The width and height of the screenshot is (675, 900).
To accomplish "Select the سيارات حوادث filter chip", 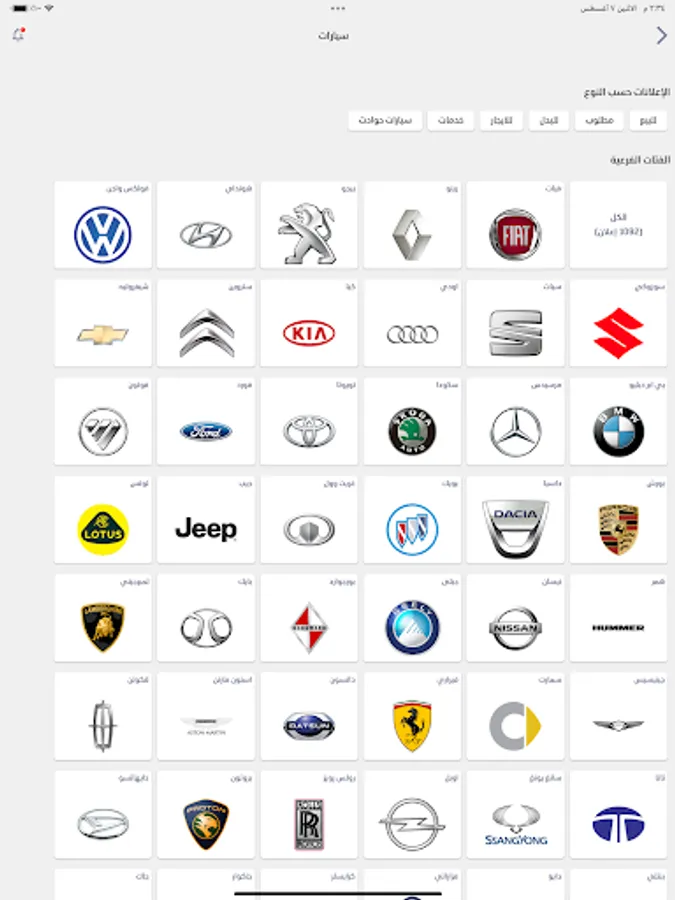I will 385,120.
